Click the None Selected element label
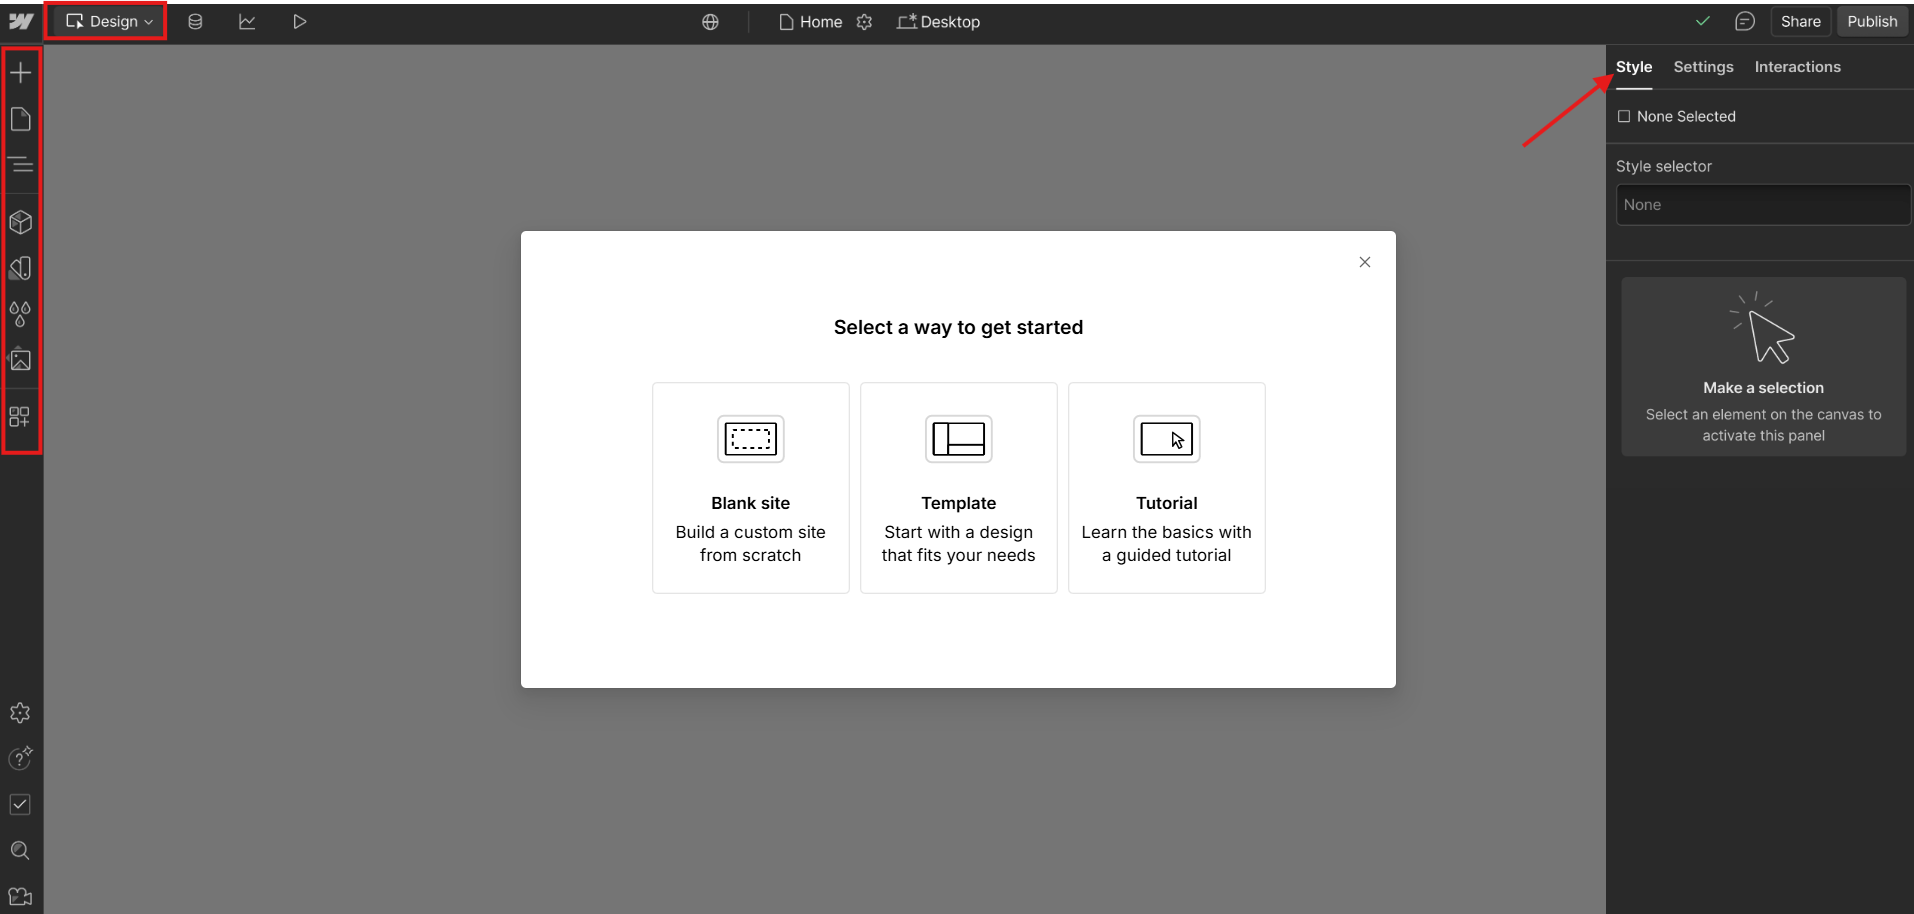Screen dimensions: 1914x914 1677,116
